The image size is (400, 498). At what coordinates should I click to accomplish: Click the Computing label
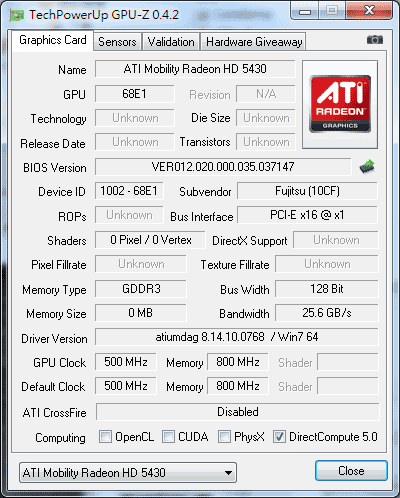coord(60,438)
